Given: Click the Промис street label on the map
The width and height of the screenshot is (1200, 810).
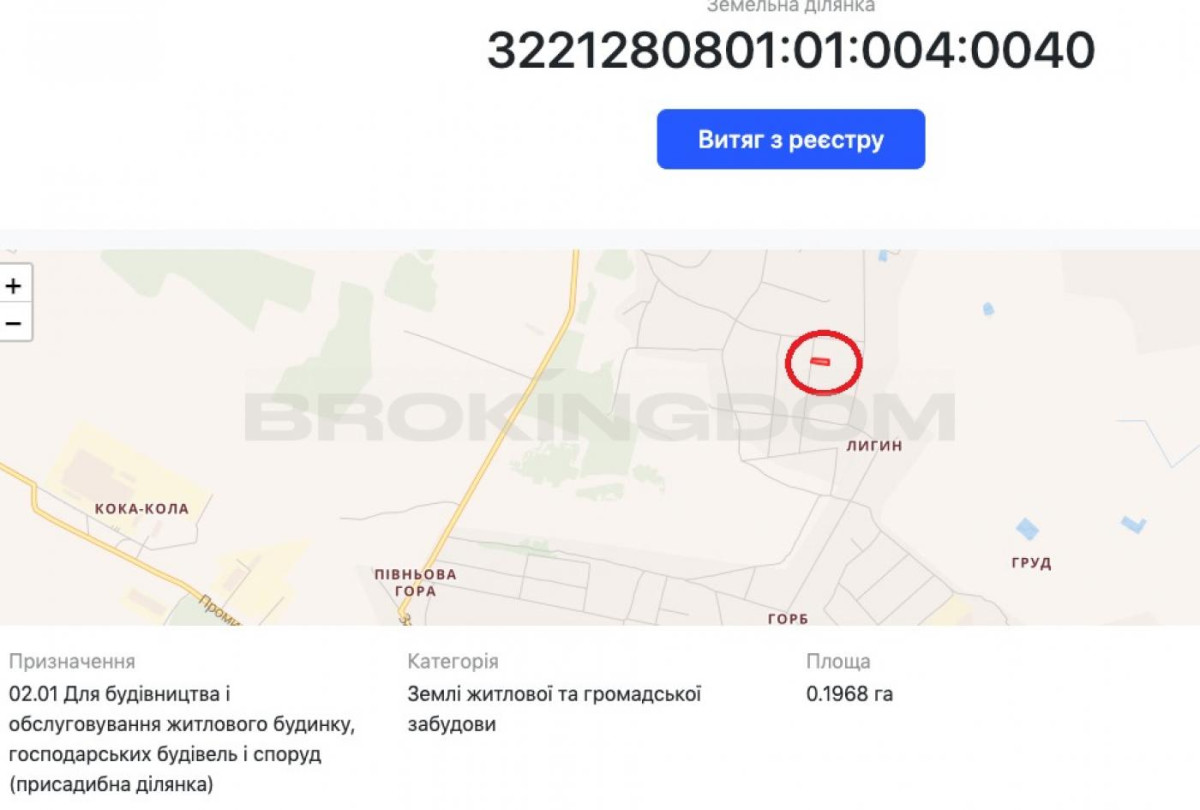Looking at the screenshot, I should pyautogui.click(x=220, y=610).
